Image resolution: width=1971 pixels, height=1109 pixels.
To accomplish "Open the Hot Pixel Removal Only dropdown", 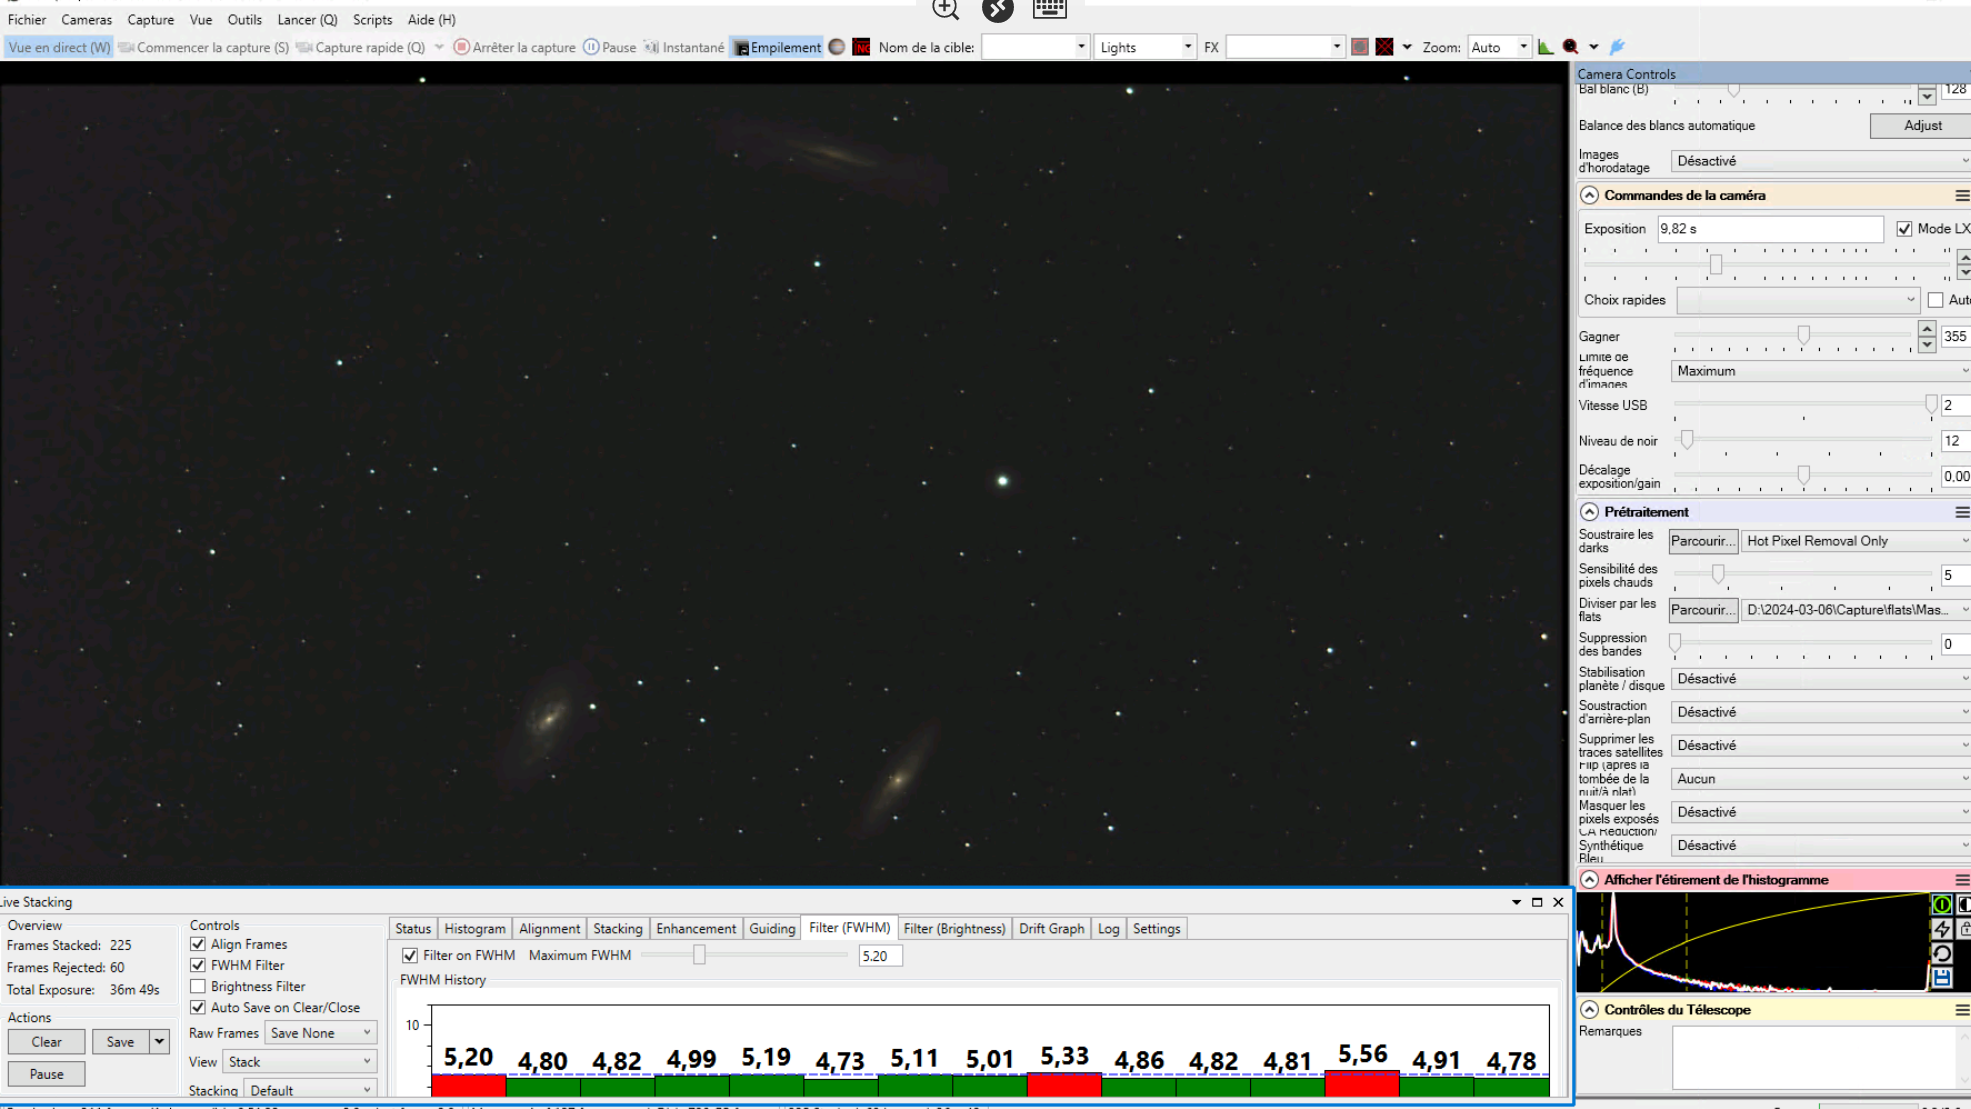I will 1855,541.
